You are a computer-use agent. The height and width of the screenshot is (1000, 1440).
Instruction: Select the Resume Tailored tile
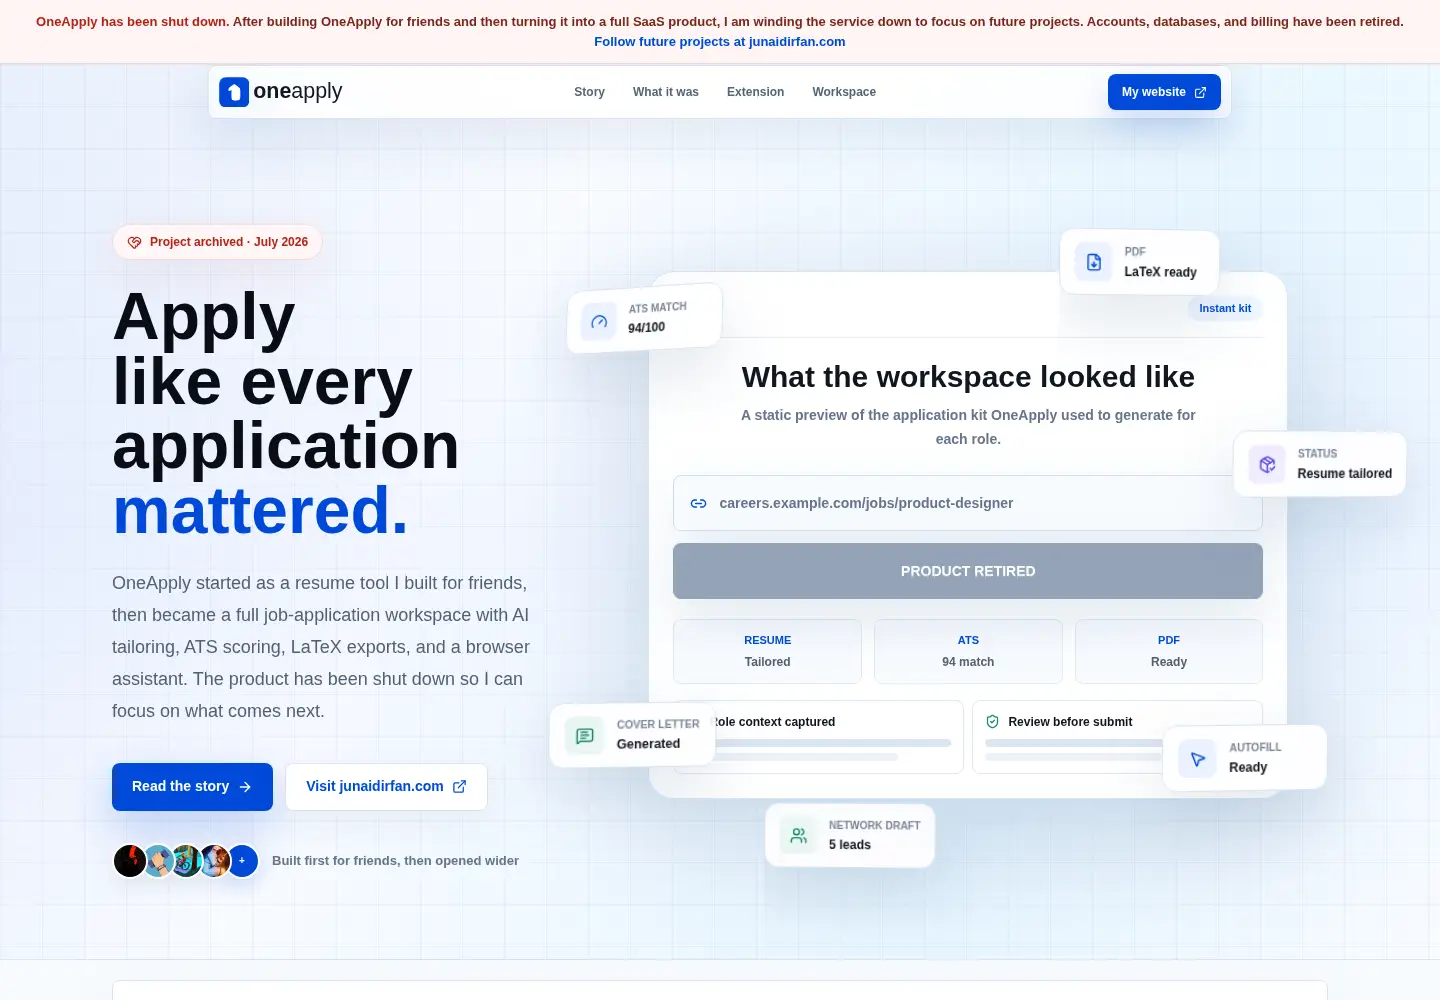click(x=767, y=651)
